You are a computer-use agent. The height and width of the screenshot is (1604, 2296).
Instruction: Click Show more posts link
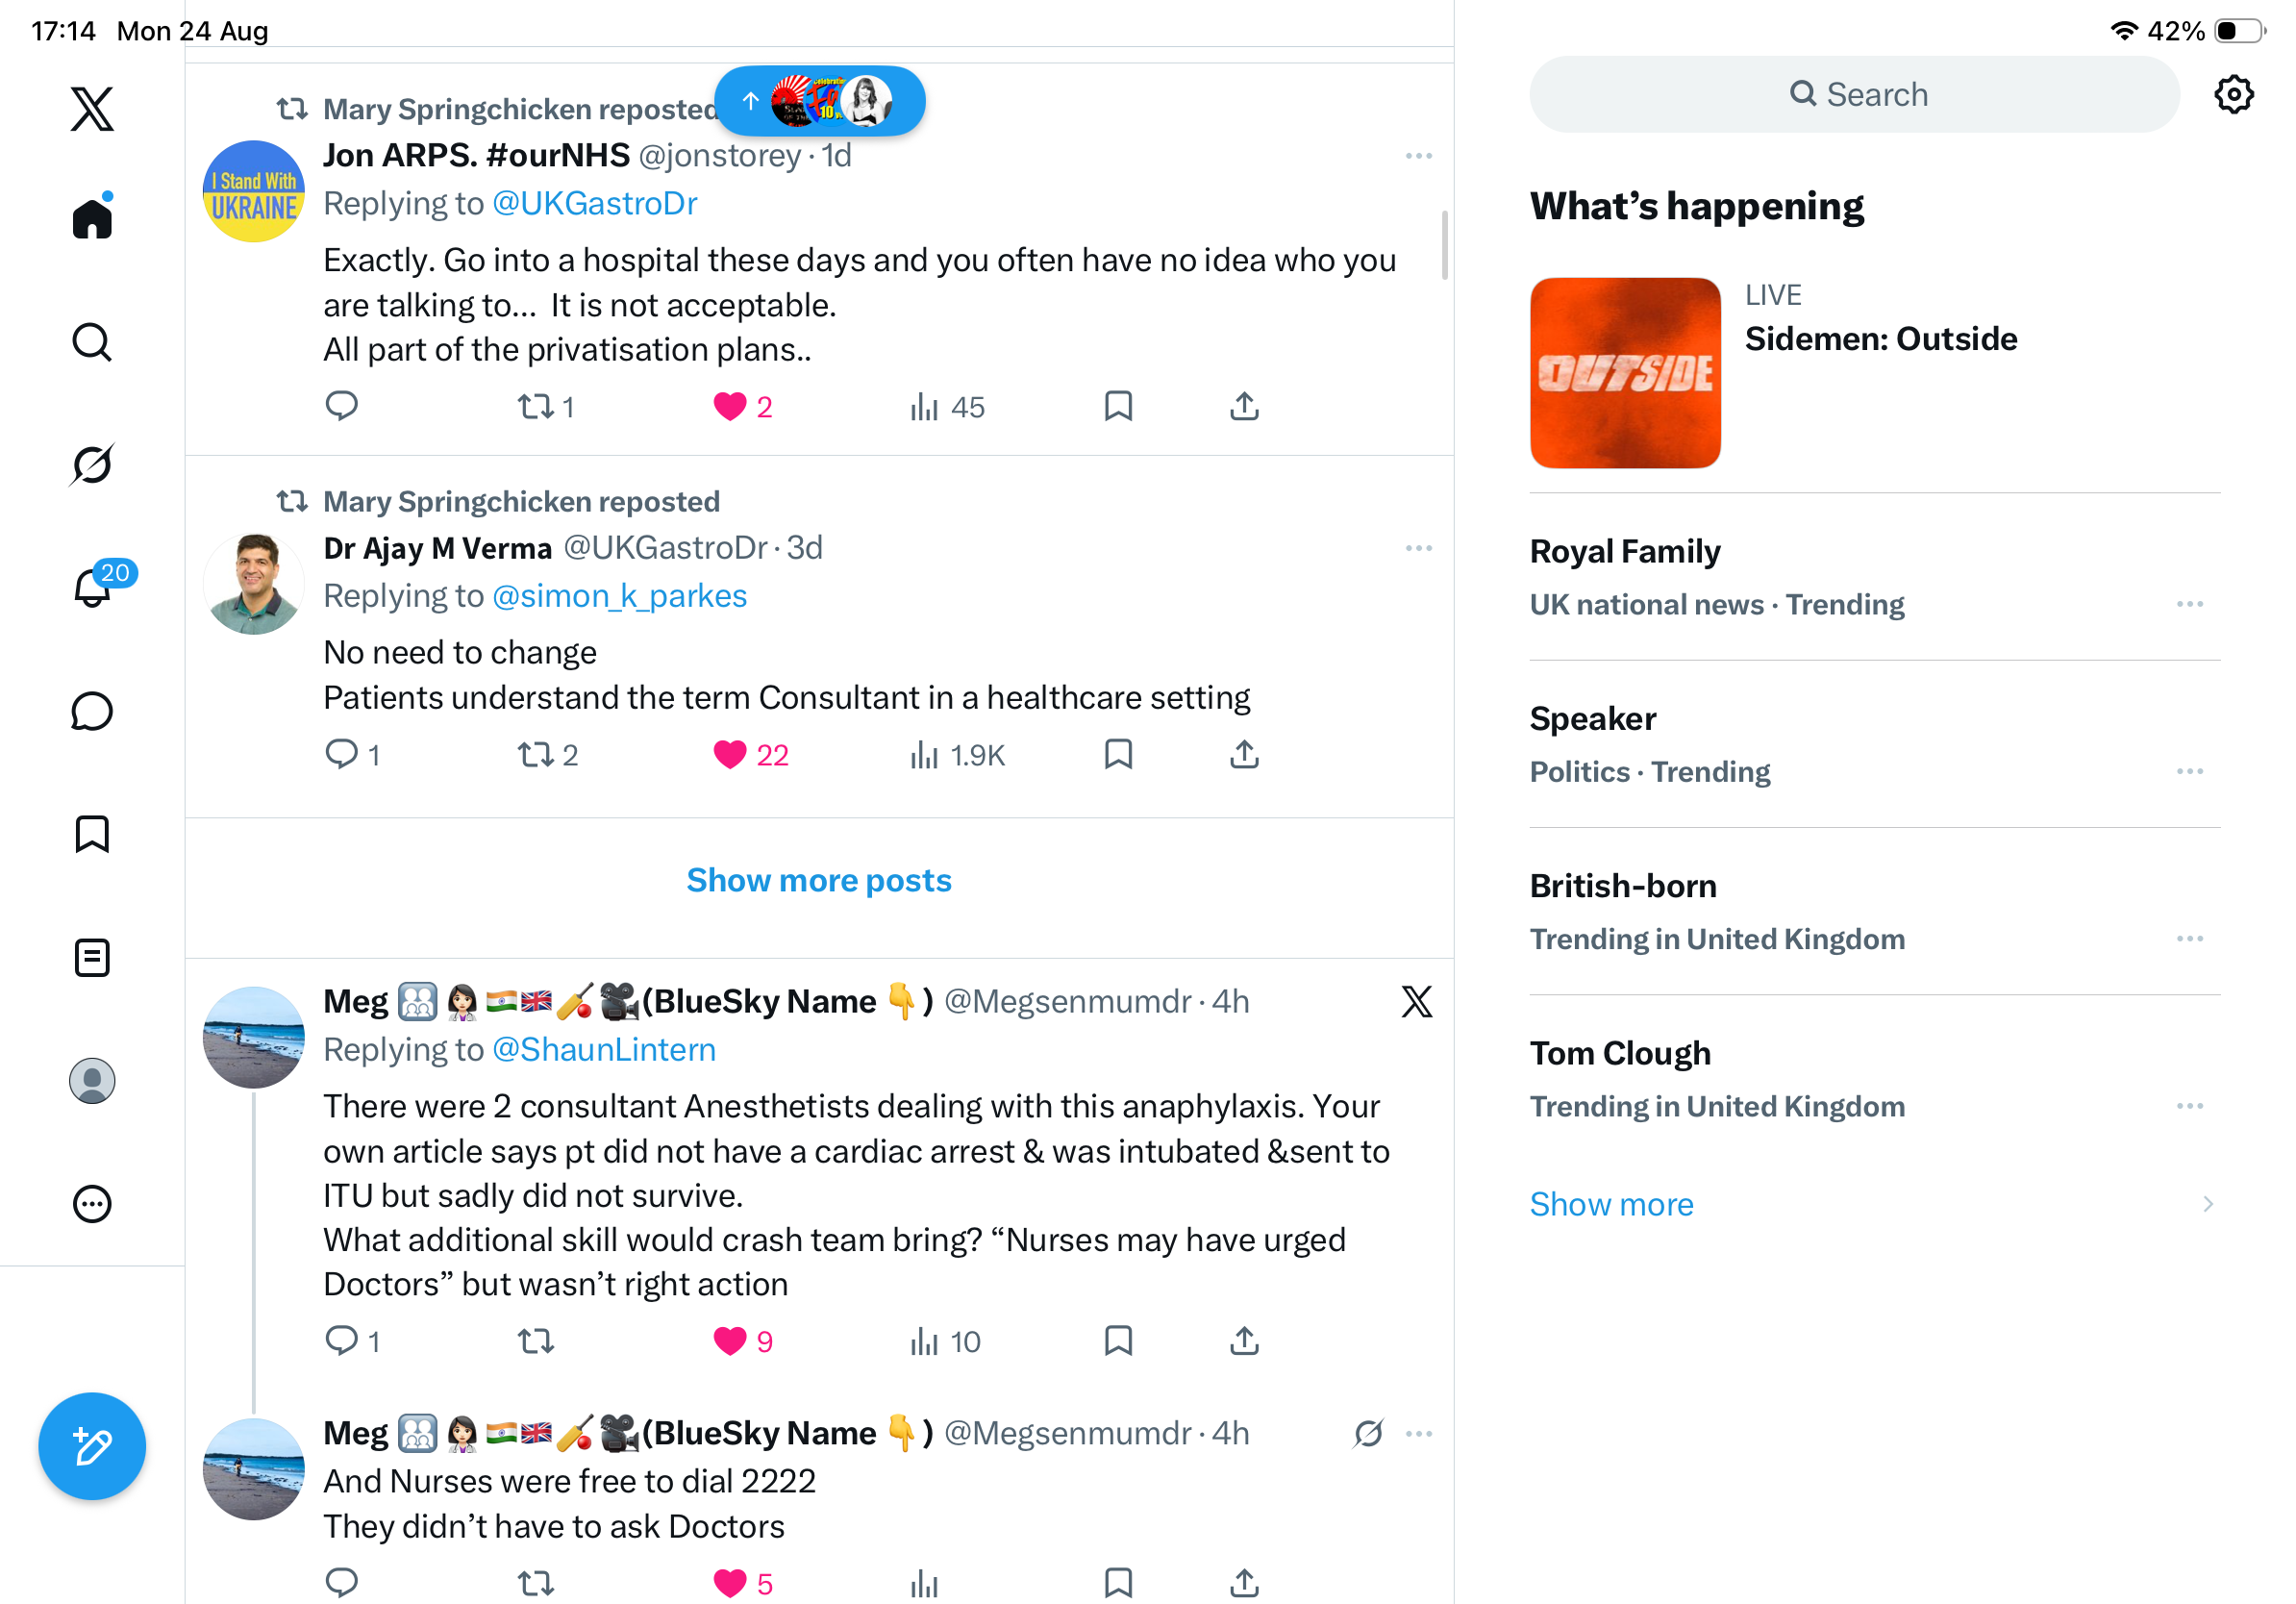pyautogui.click(x=819, y=880)
